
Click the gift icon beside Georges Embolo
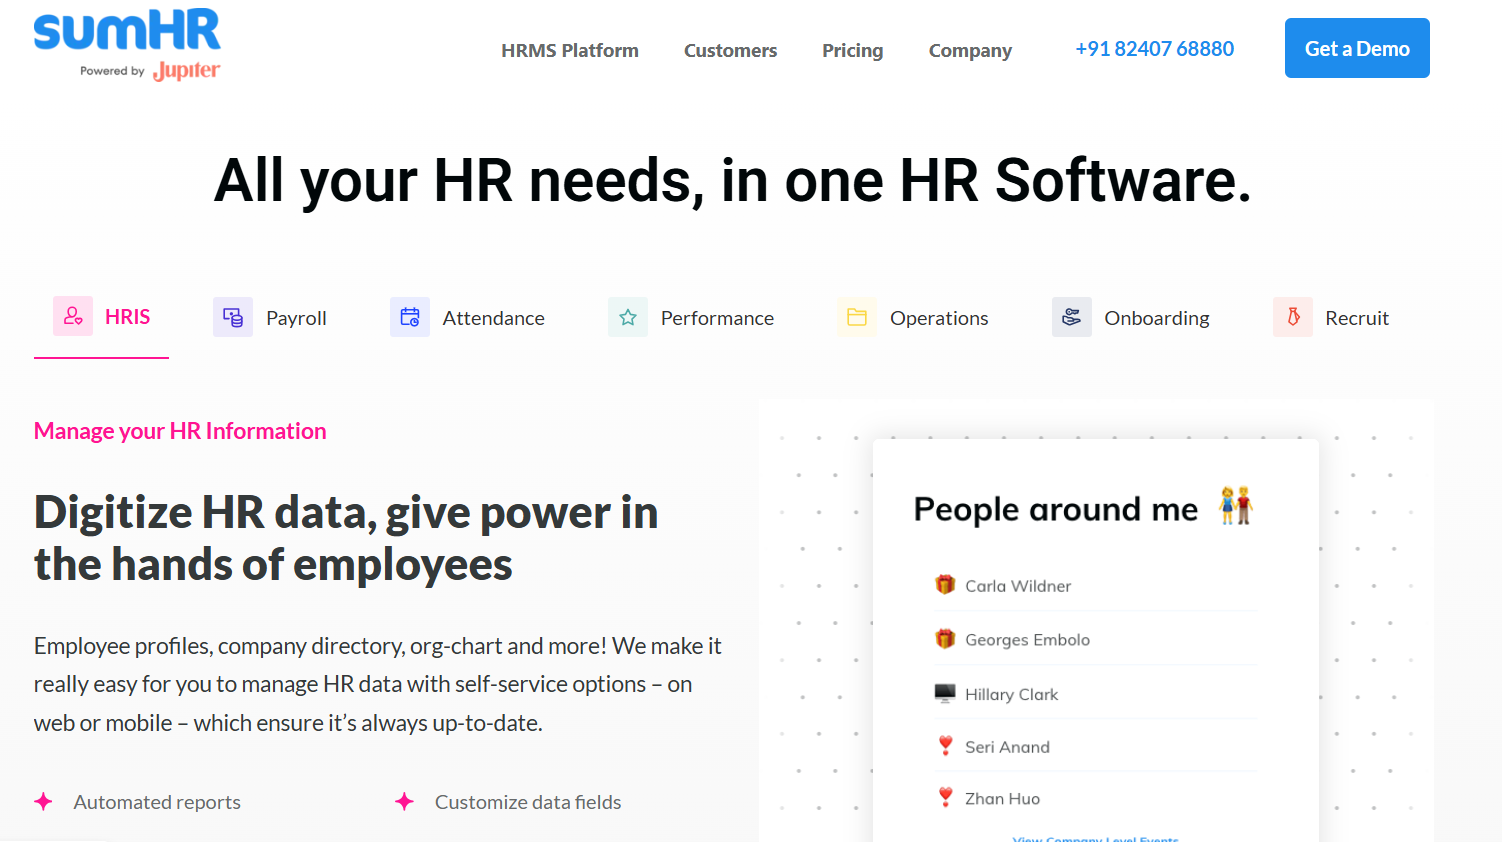tap(945, 639)
